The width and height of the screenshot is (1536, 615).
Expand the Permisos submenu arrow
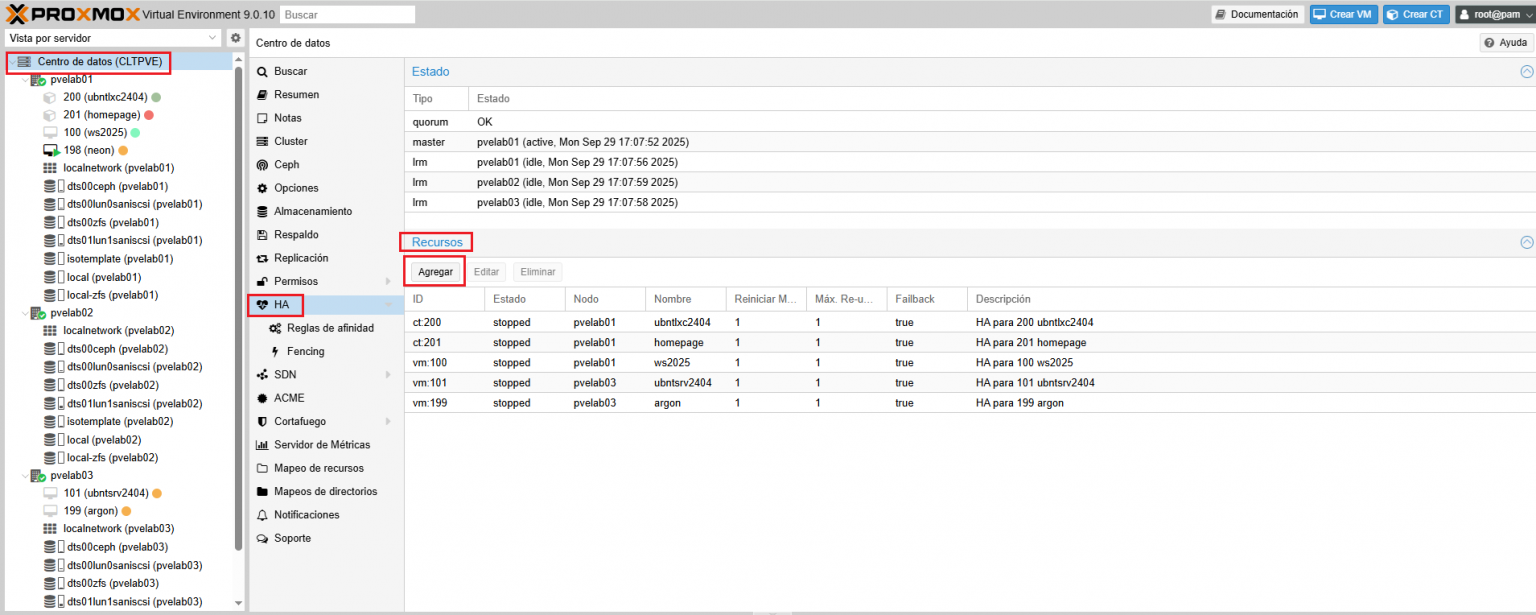click(388, 281)
